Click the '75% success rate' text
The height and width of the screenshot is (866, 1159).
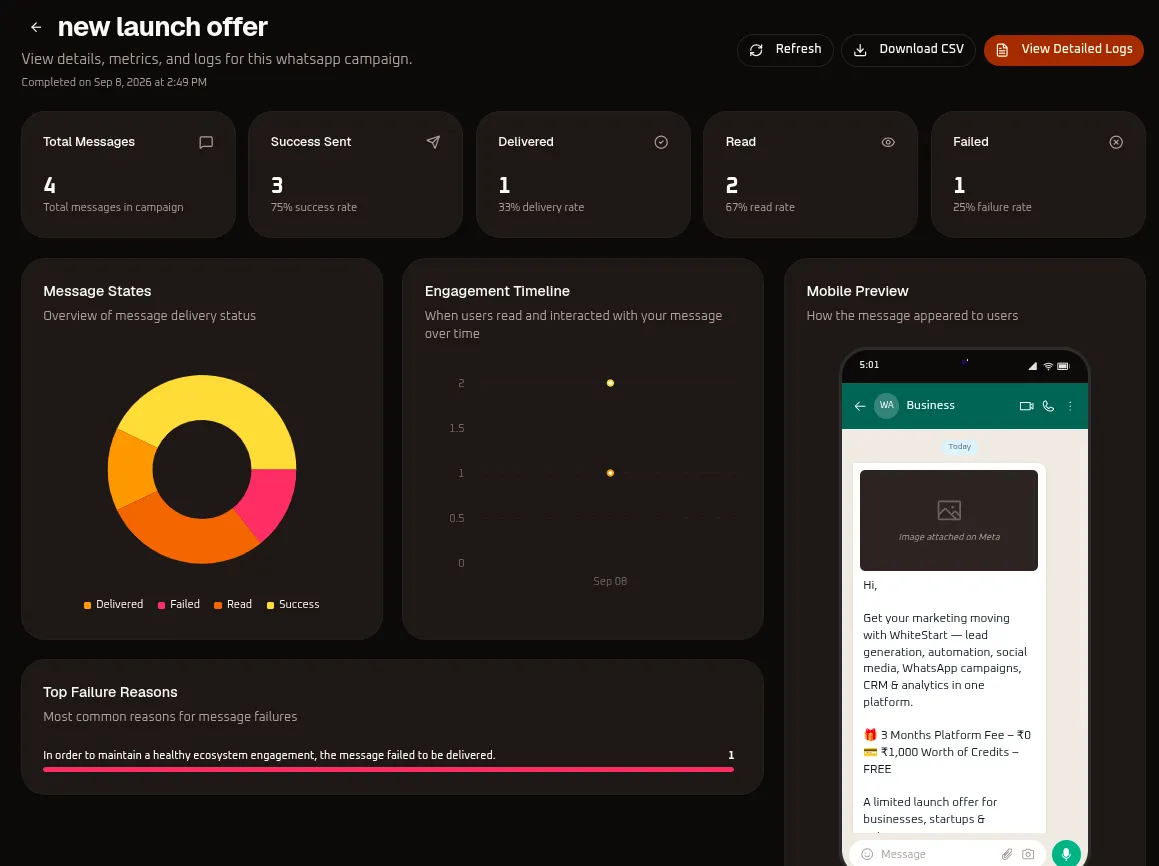pyautogui.click(x=313, y=208)
